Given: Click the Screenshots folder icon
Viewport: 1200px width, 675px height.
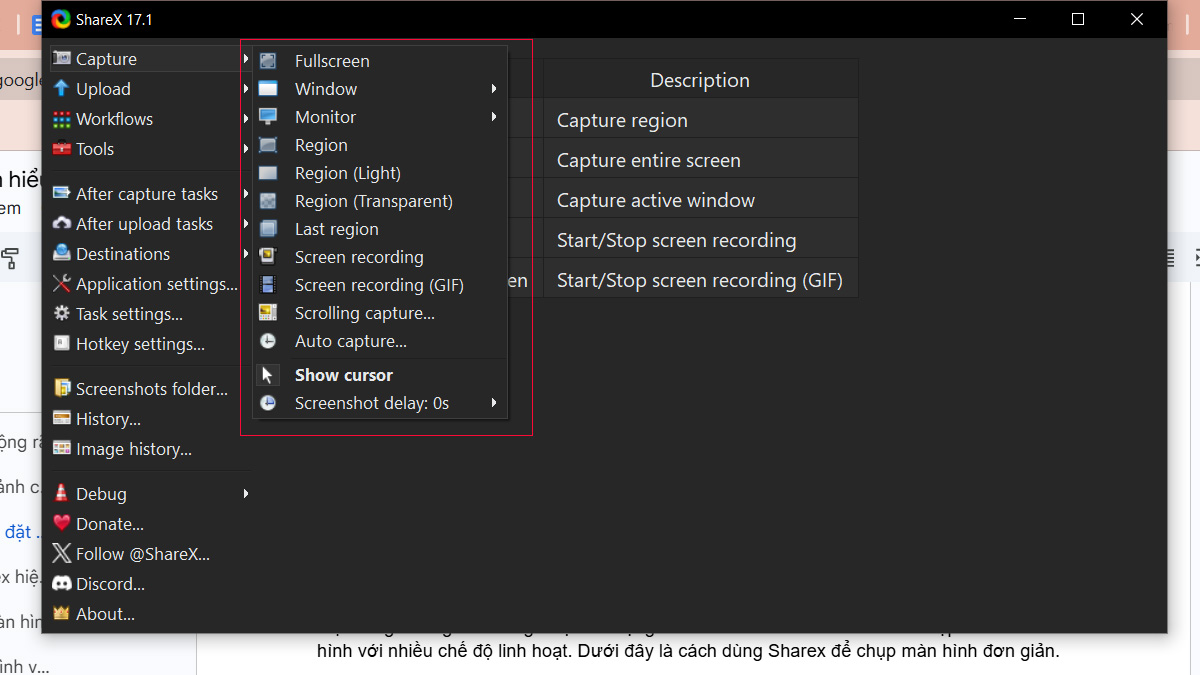Looking at the screenshot, I should [62, 389].
